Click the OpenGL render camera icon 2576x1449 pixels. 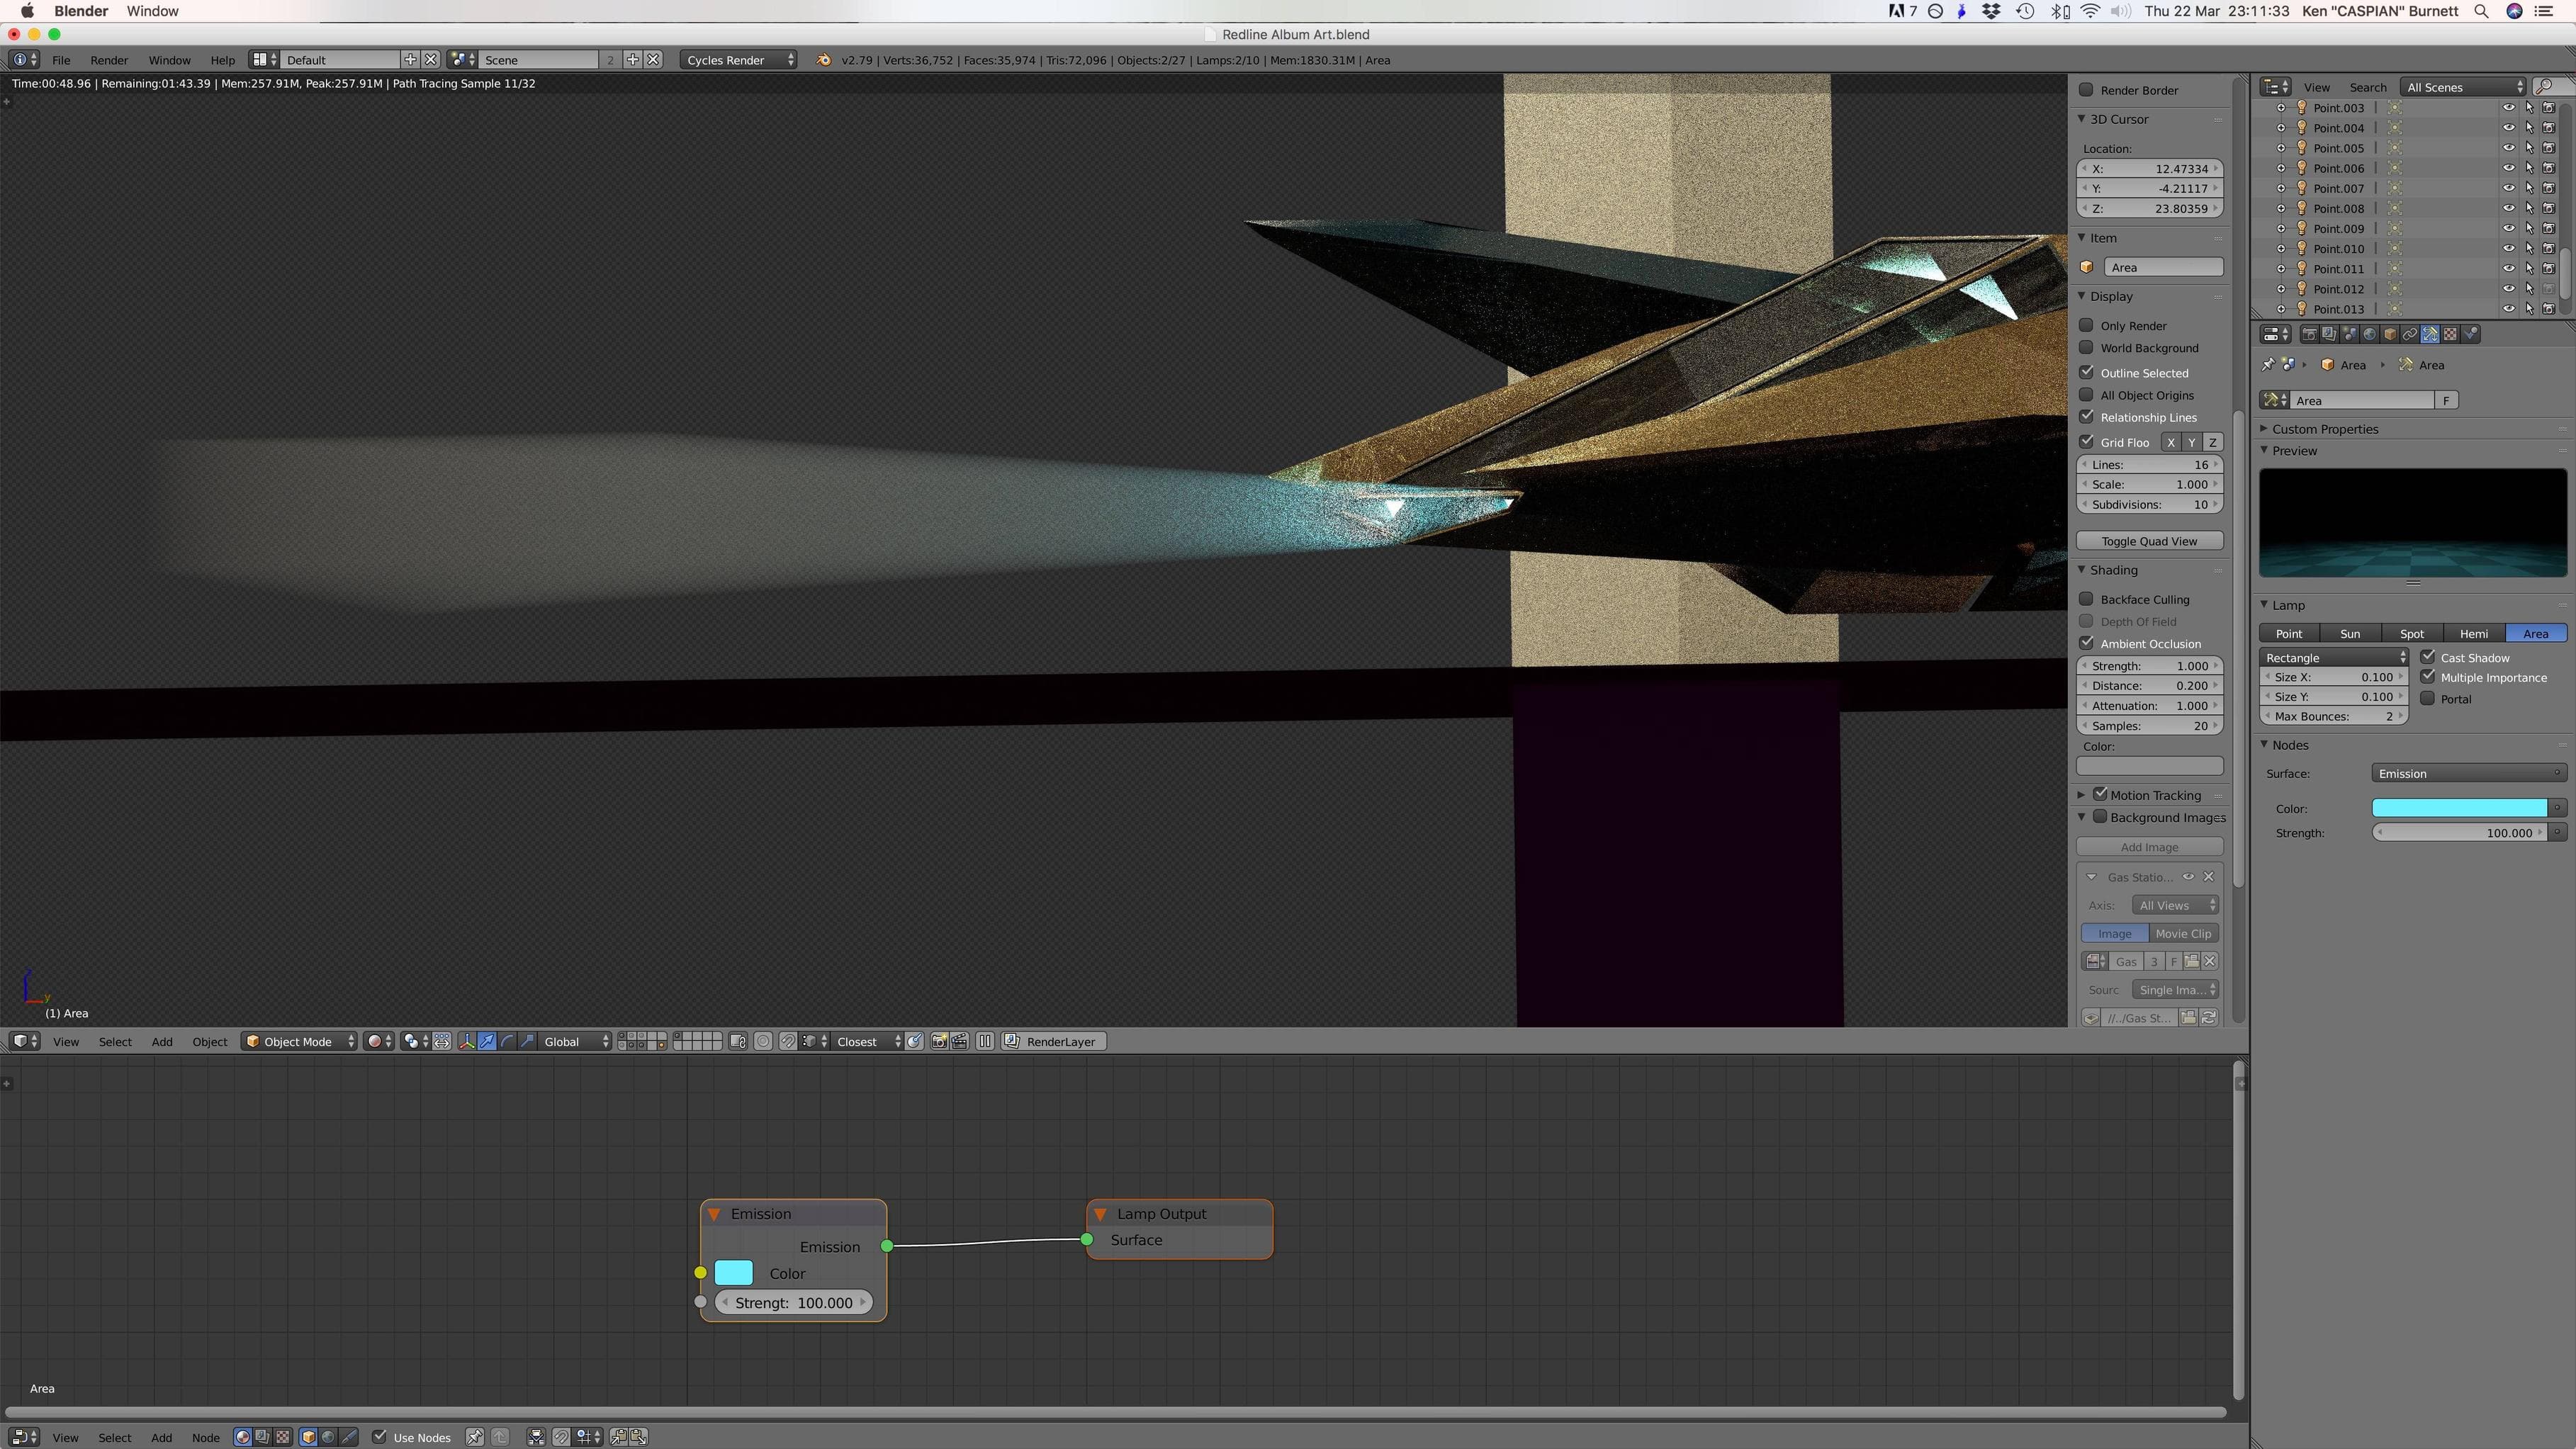tap(938, 1042)
